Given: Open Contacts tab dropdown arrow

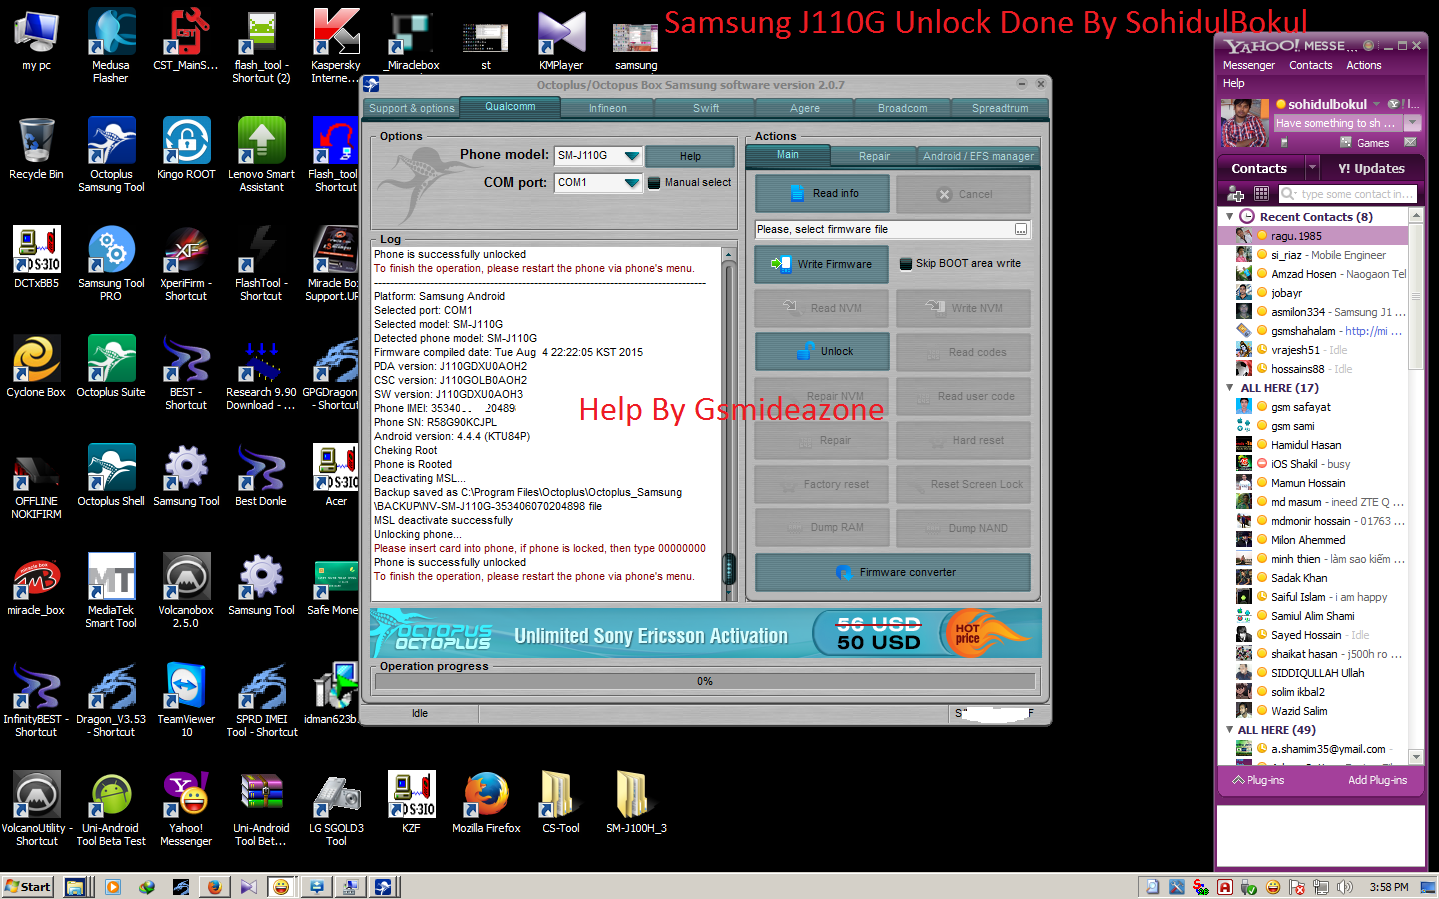Looking at the screenshot, I should pyautogui.click(x=1312, y=169).
